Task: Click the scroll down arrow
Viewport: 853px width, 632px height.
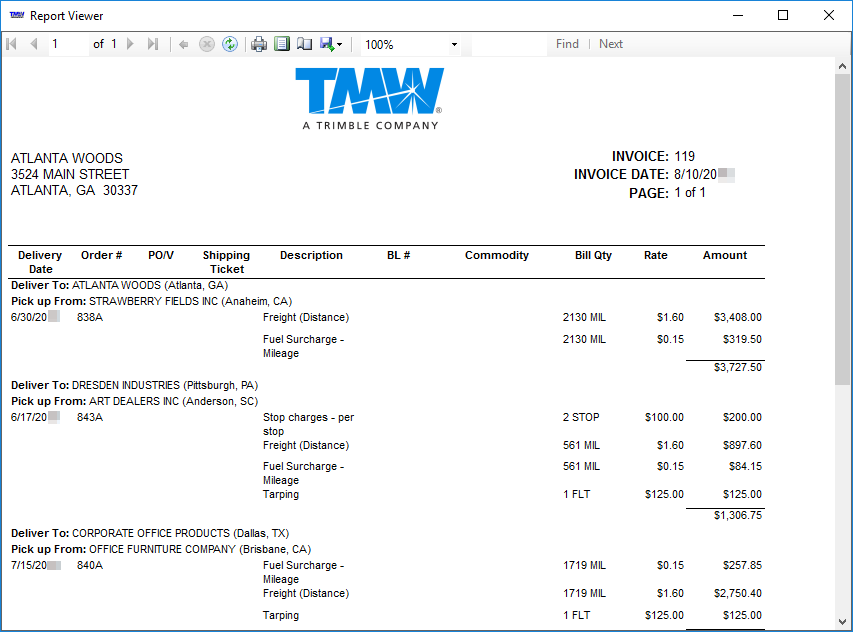Action: pyautogui.click(x=842, y=621)
